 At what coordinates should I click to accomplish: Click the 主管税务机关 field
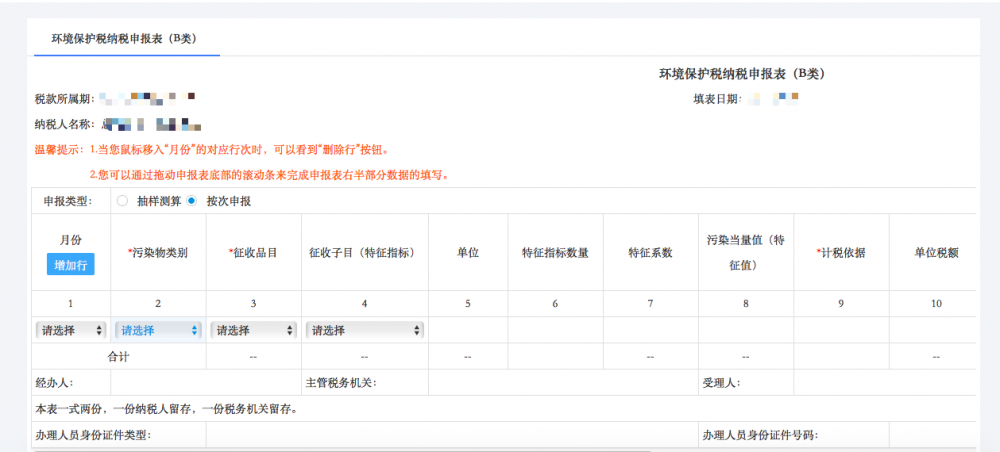tap(562, 382)
